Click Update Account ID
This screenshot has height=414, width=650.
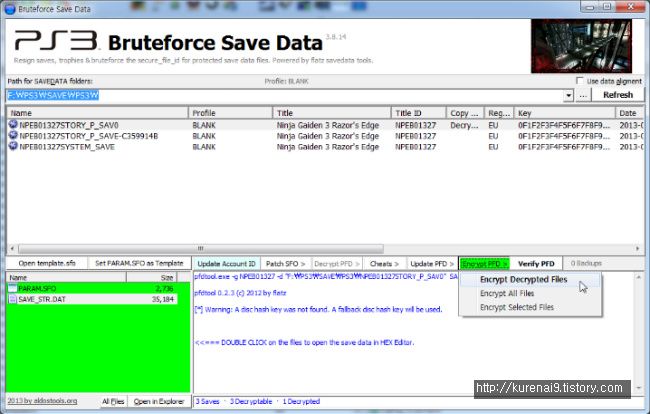point(226,264)
